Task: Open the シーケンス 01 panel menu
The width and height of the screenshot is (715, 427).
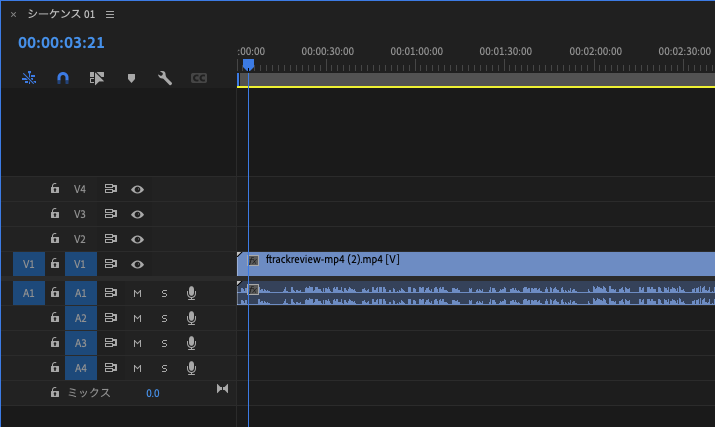Action: click(x=110, y=15)
